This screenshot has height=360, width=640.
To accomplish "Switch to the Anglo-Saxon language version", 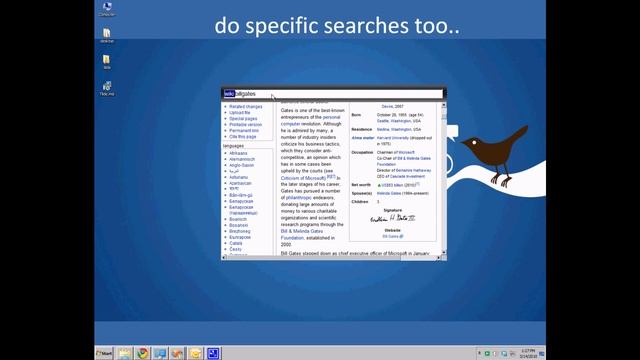I will 241,165.
